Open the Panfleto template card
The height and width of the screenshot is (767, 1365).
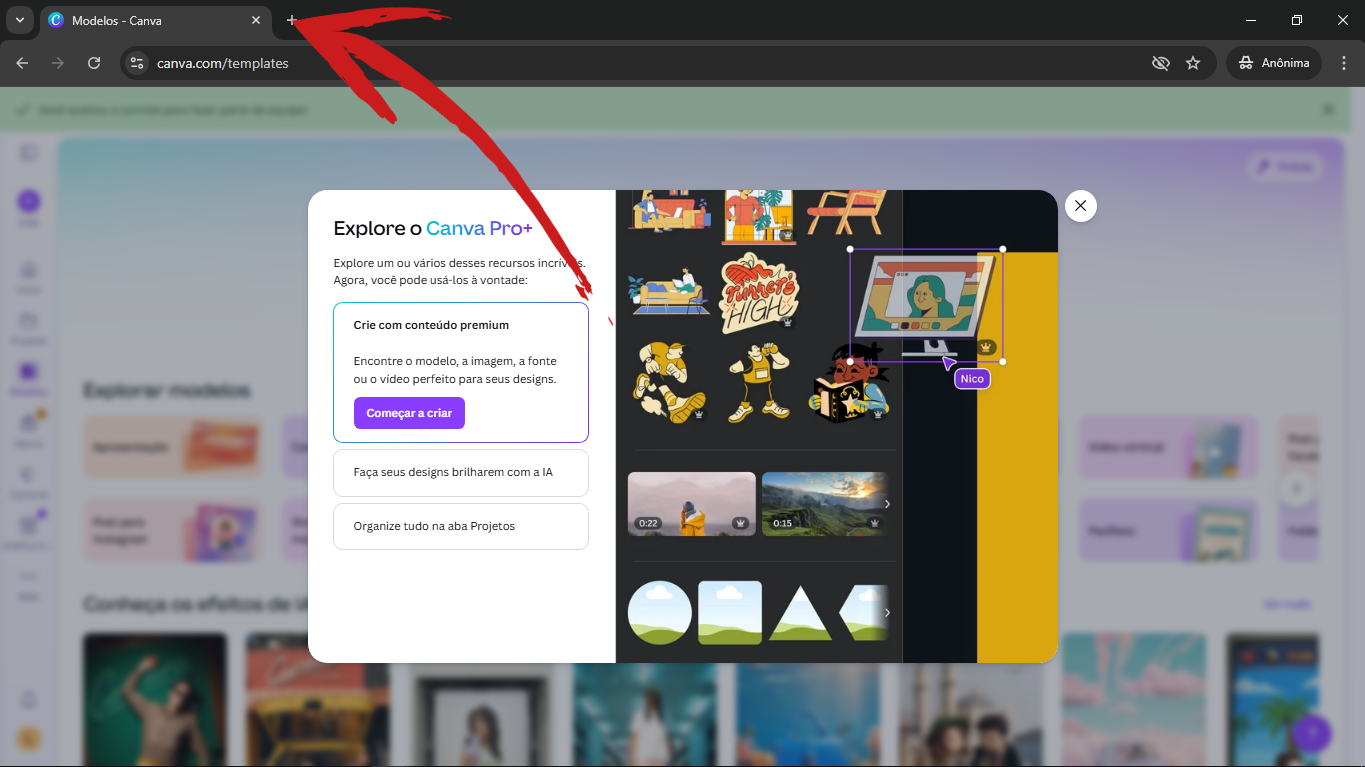1169,530
